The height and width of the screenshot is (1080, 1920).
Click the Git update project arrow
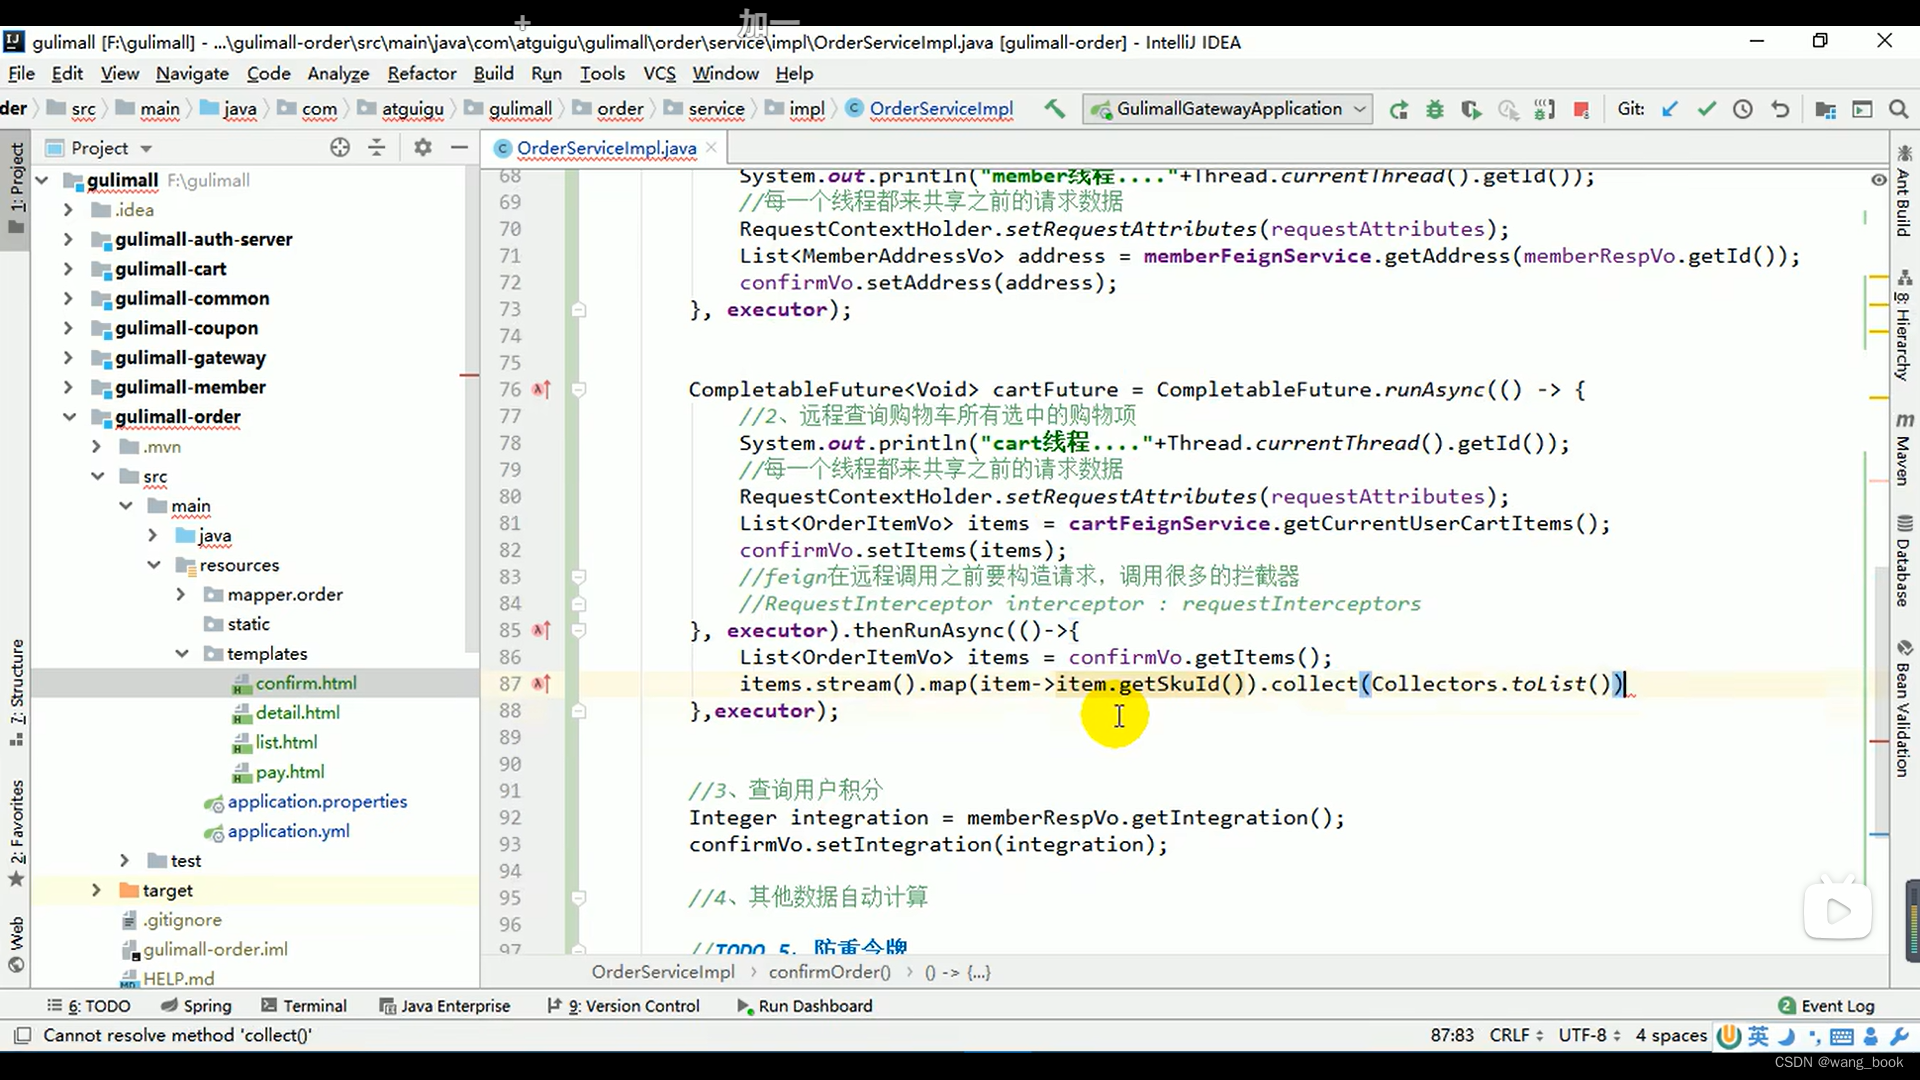click(x=1669, y=109)
